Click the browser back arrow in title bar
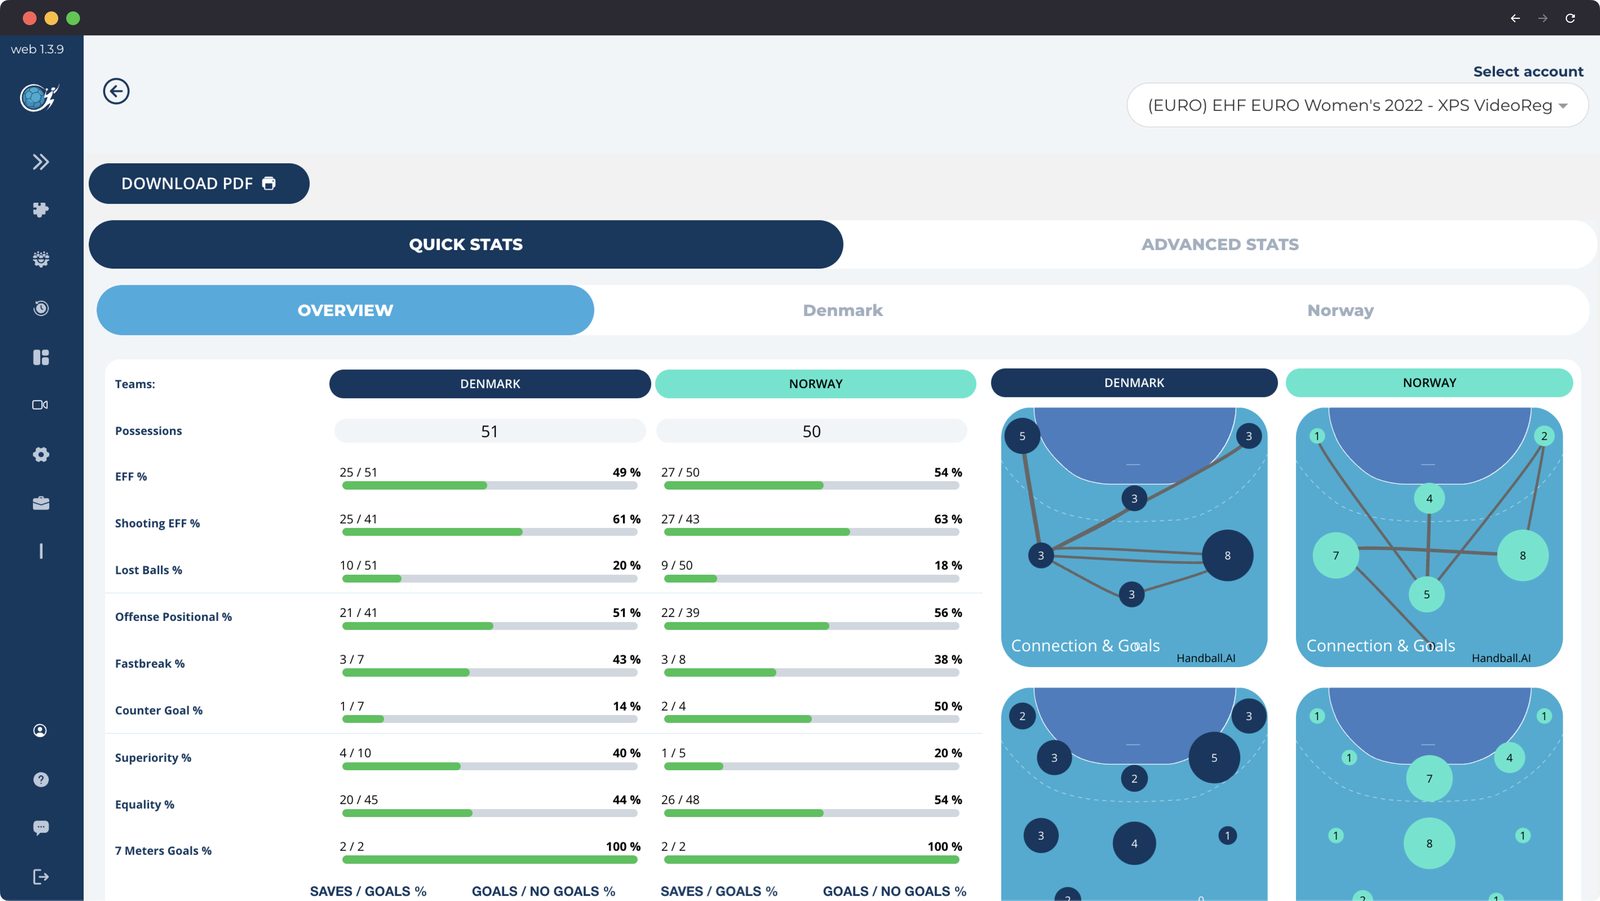 1515,18
